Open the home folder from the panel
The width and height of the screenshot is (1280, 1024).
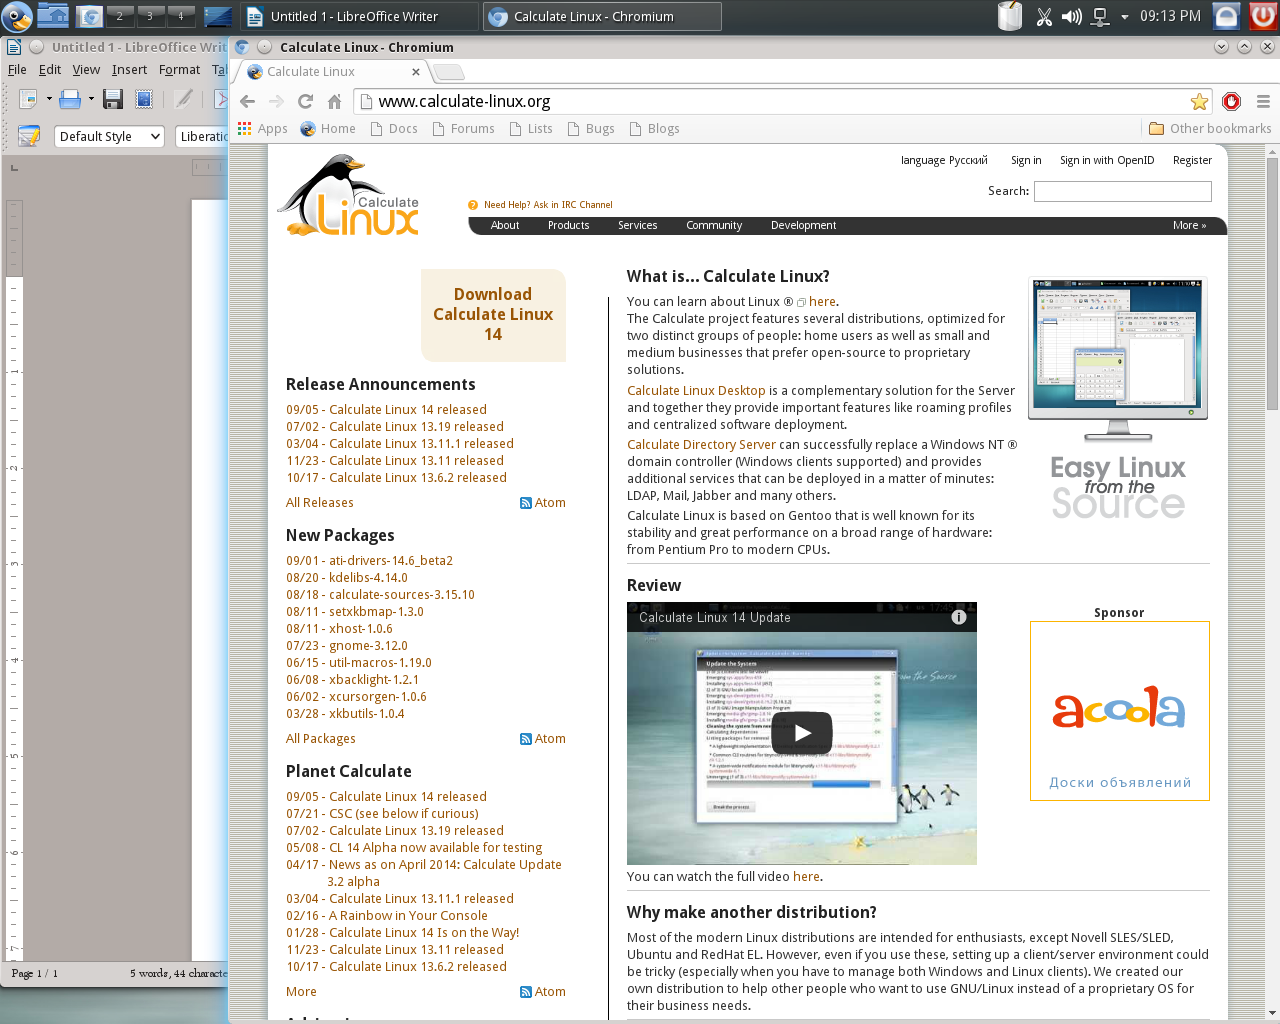click(52, 16)
